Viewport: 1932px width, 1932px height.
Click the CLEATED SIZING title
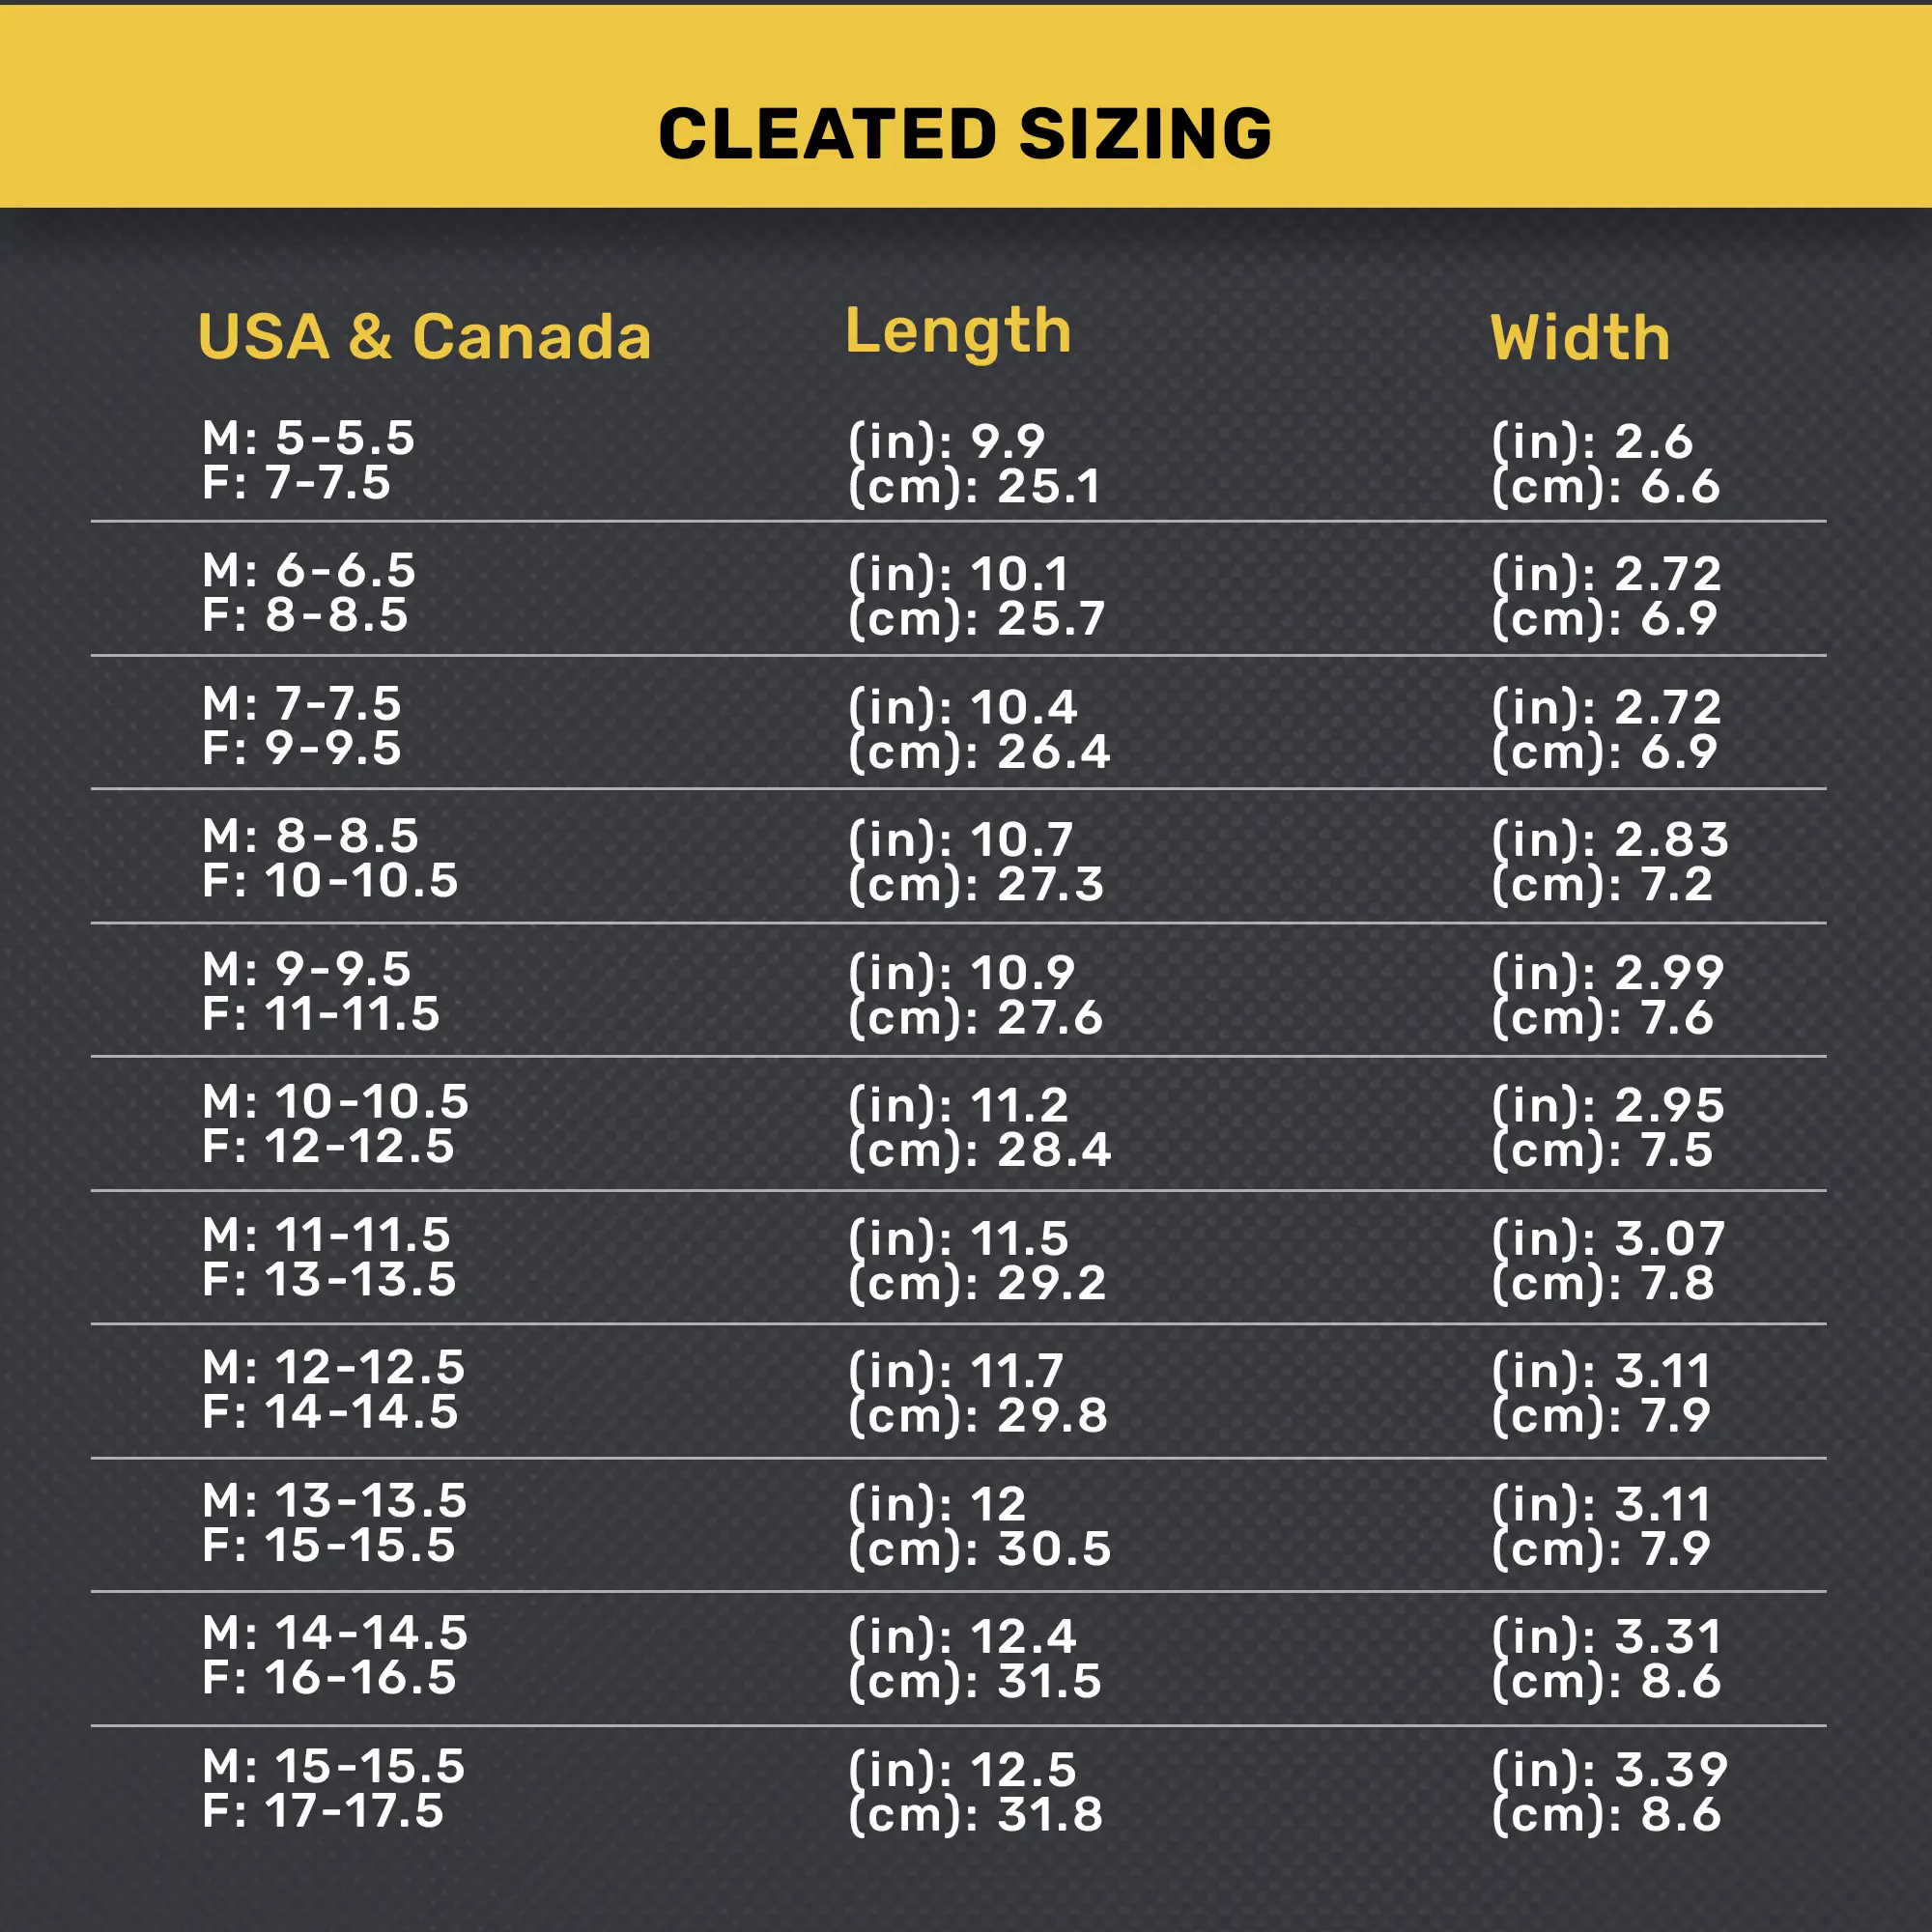965,134
